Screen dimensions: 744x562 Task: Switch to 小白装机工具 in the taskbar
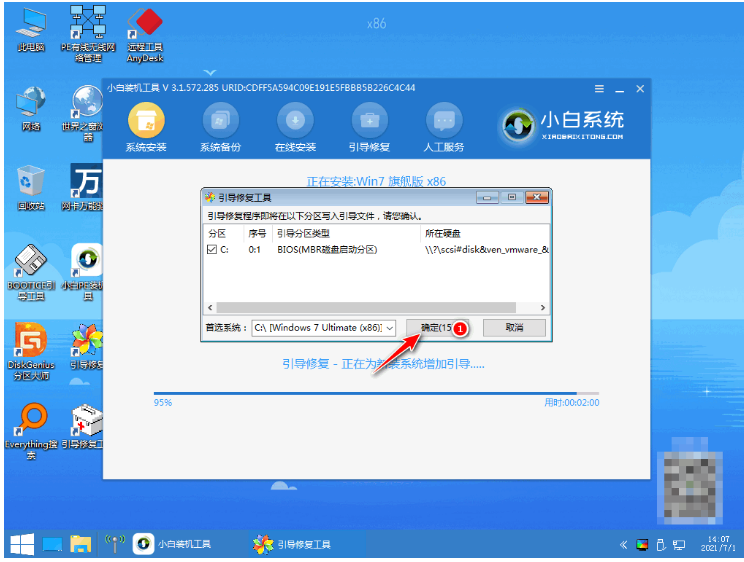[x=180, y=544]
